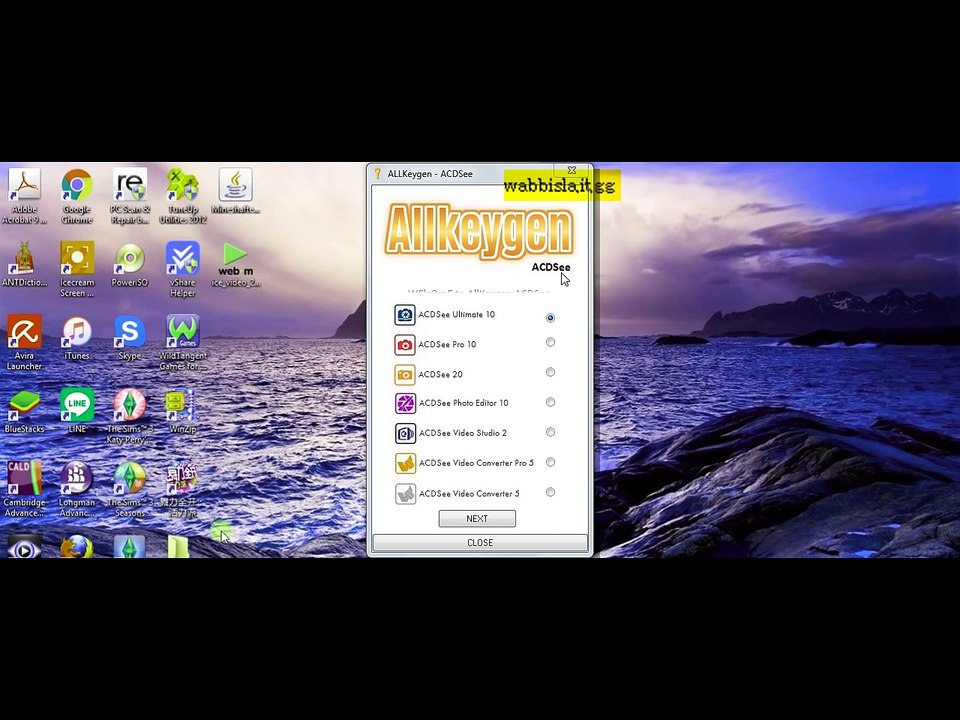Viewport: 960px width, 720px height.
Task: Click the ACDSee Ultimate 10 product icon
Action: coord(405,315)
